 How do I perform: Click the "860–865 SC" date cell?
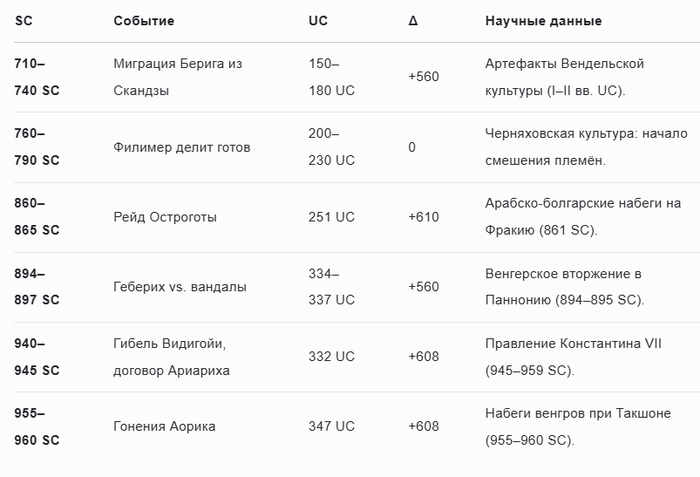tap(37, 217)
